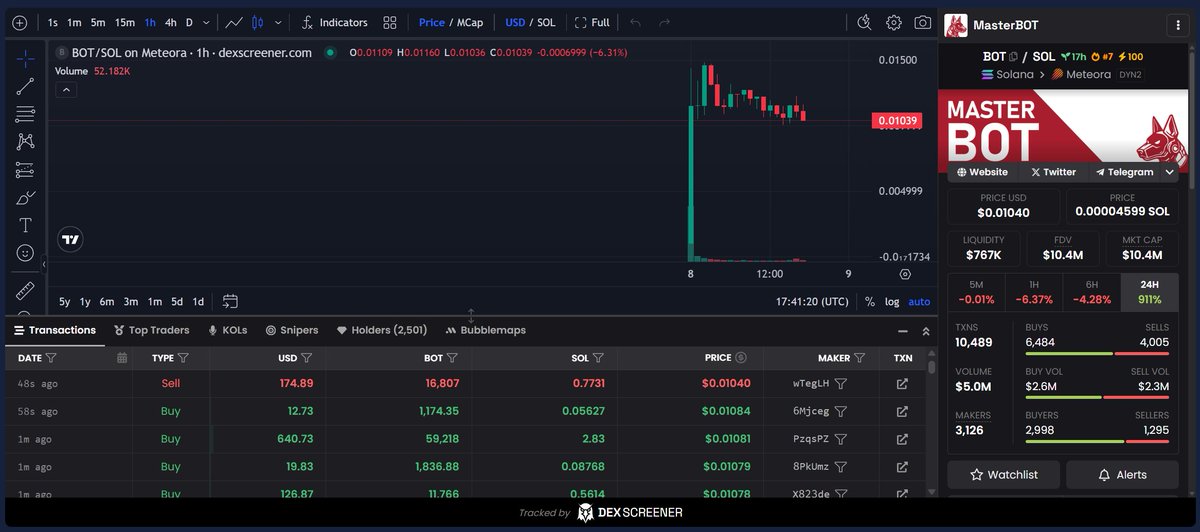The image size is (1200, 532).
Task: Add a symbol with the plus-circle icon
Action: (20, 22)
